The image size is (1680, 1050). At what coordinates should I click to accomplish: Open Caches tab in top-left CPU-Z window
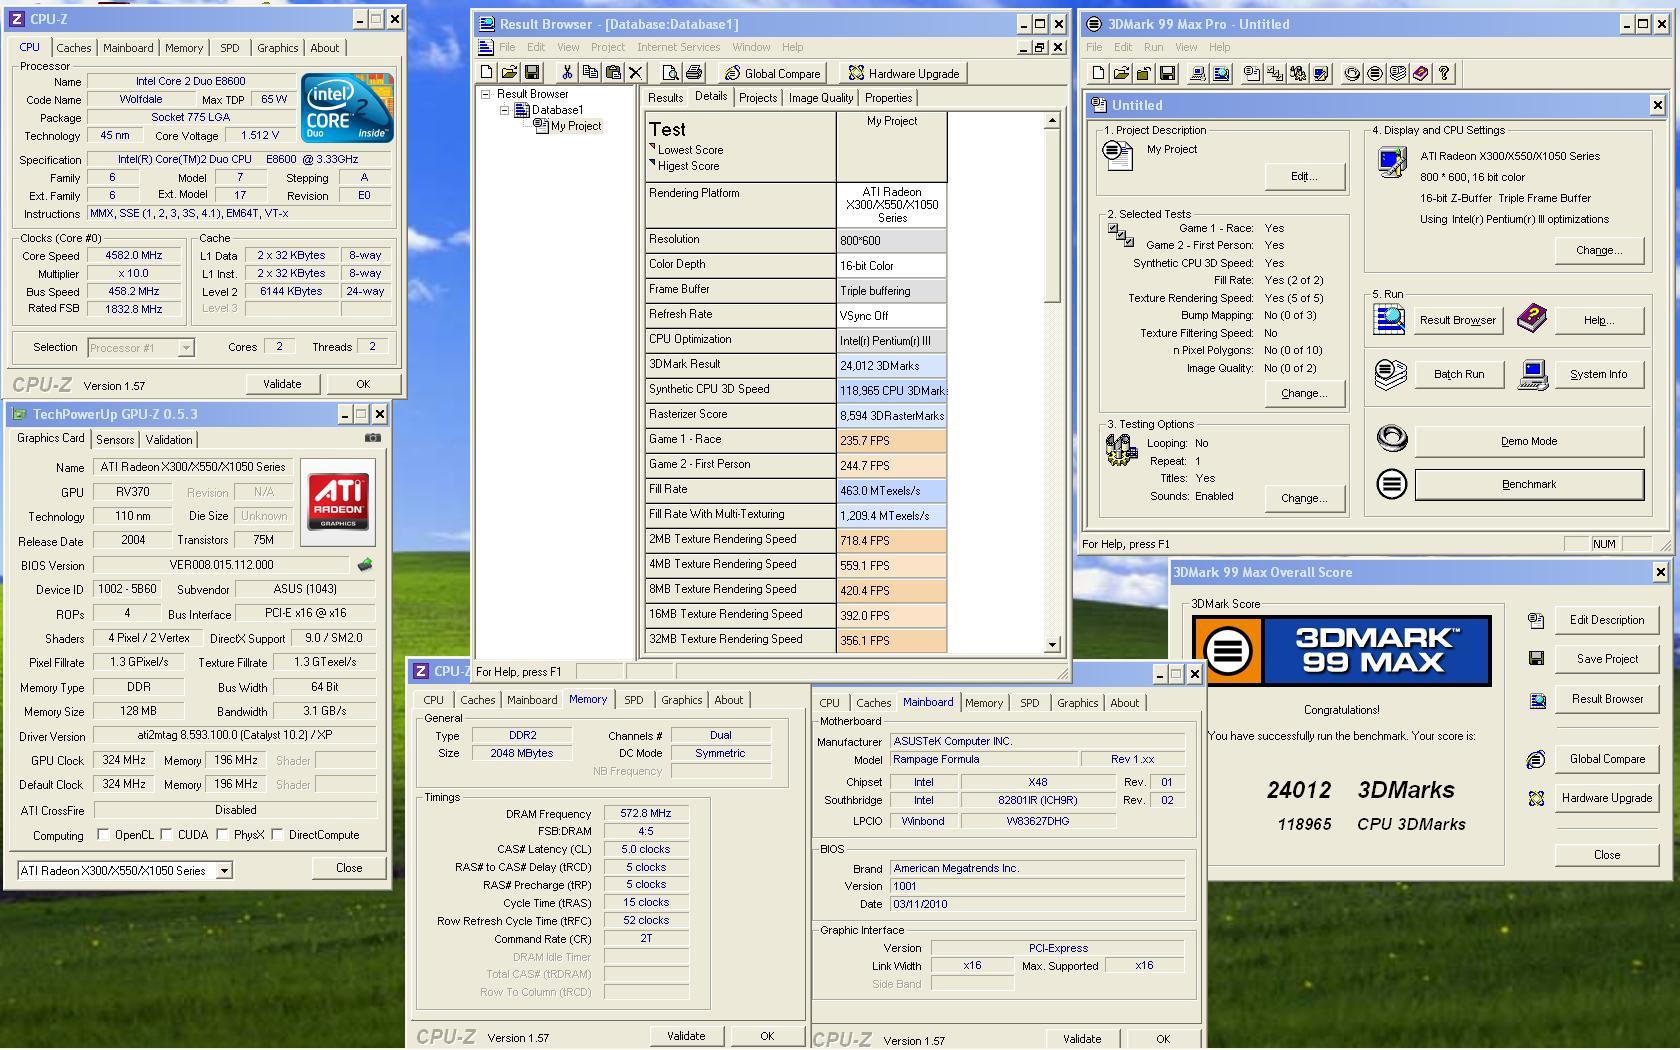point(73,48)
